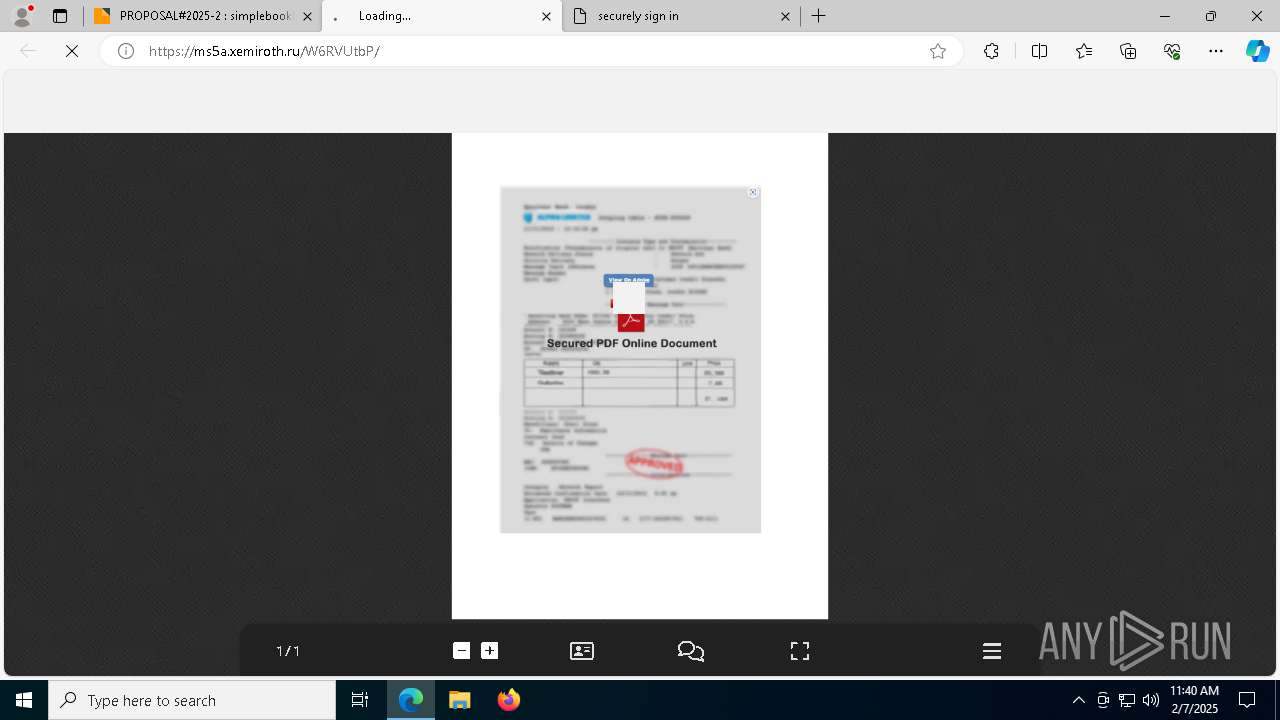Enter fullscreen mode in viewer
1280x720 pixels.
(x=800, y=651)
